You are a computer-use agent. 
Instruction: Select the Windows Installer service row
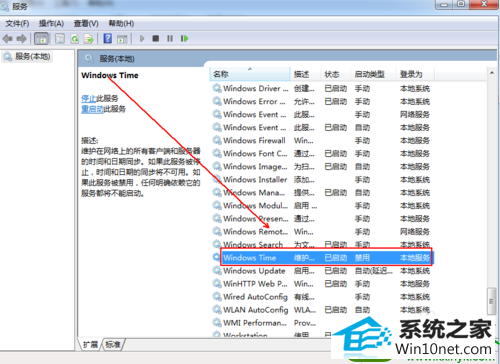(322, 180)
